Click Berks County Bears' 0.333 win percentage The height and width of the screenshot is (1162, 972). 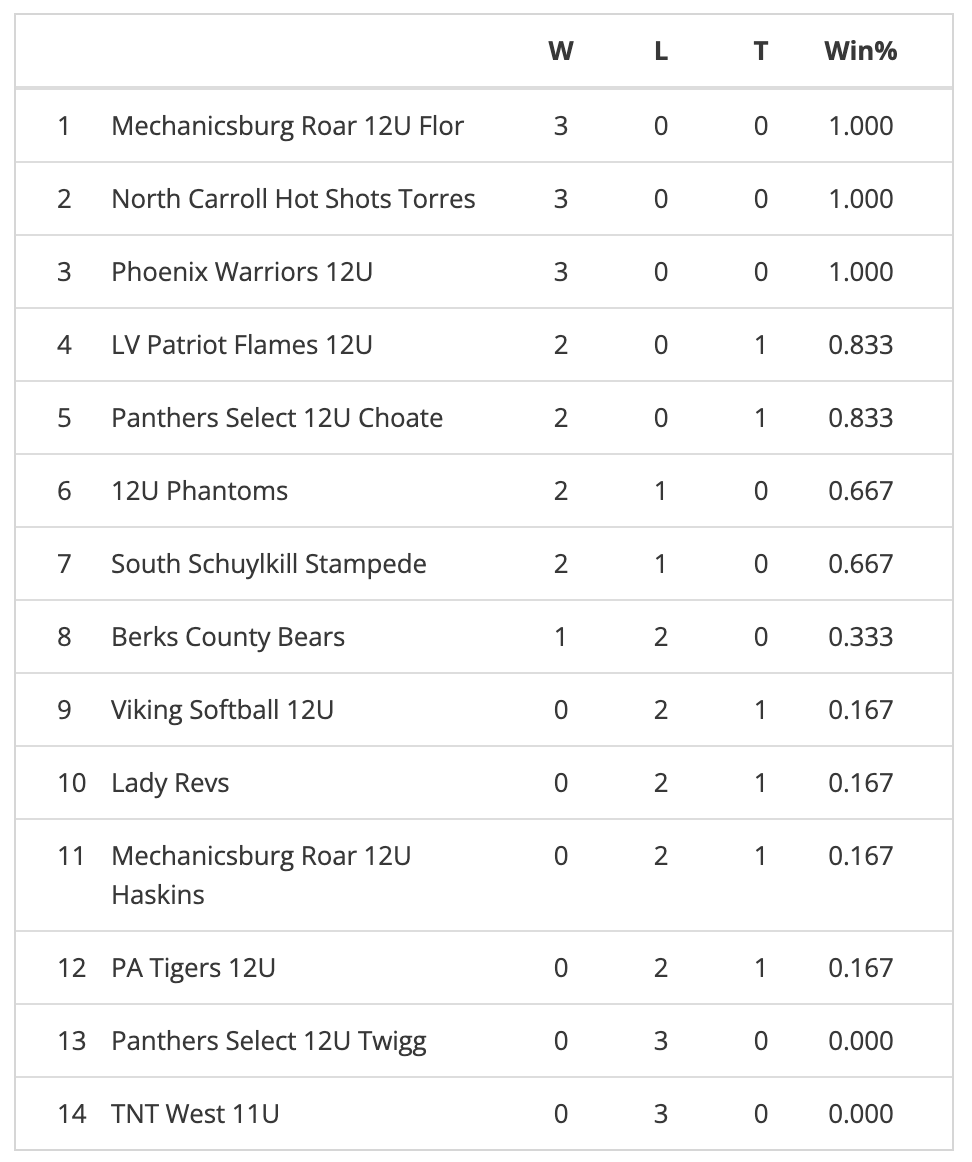[x=860, y=637]
